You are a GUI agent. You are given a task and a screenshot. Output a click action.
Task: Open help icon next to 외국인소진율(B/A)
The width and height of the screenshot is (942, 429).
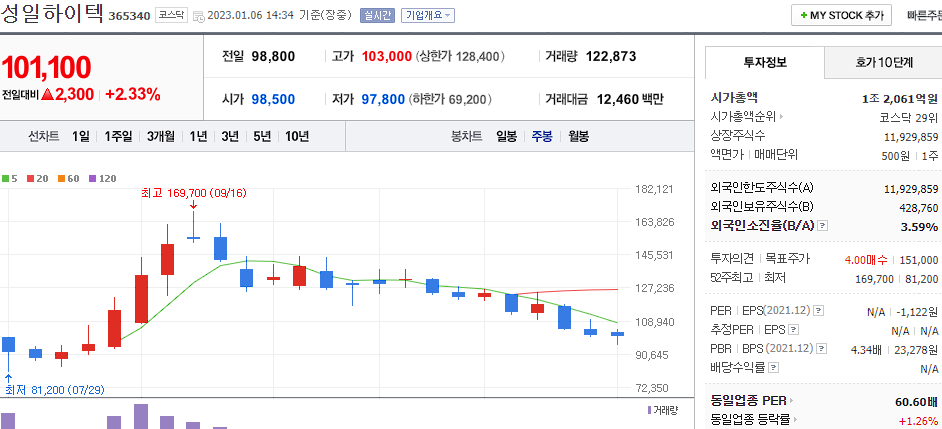823,226
